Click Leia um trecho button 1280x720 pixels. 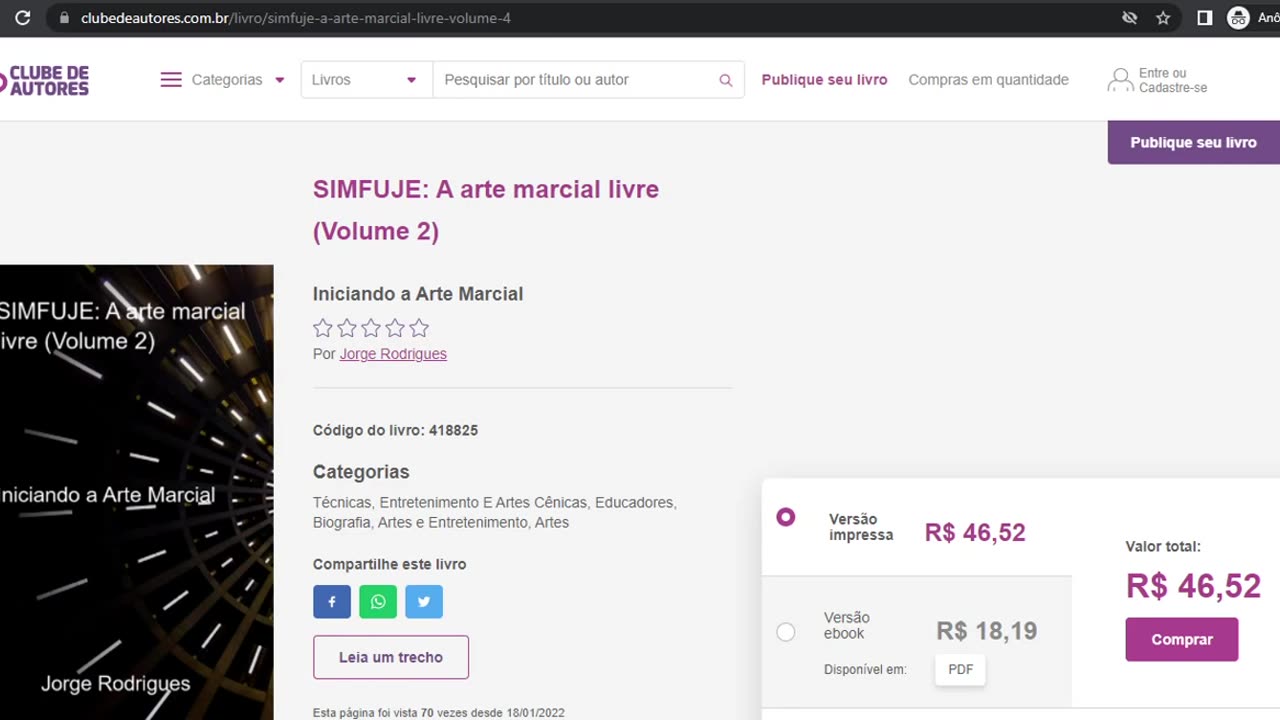coord(391,657)
